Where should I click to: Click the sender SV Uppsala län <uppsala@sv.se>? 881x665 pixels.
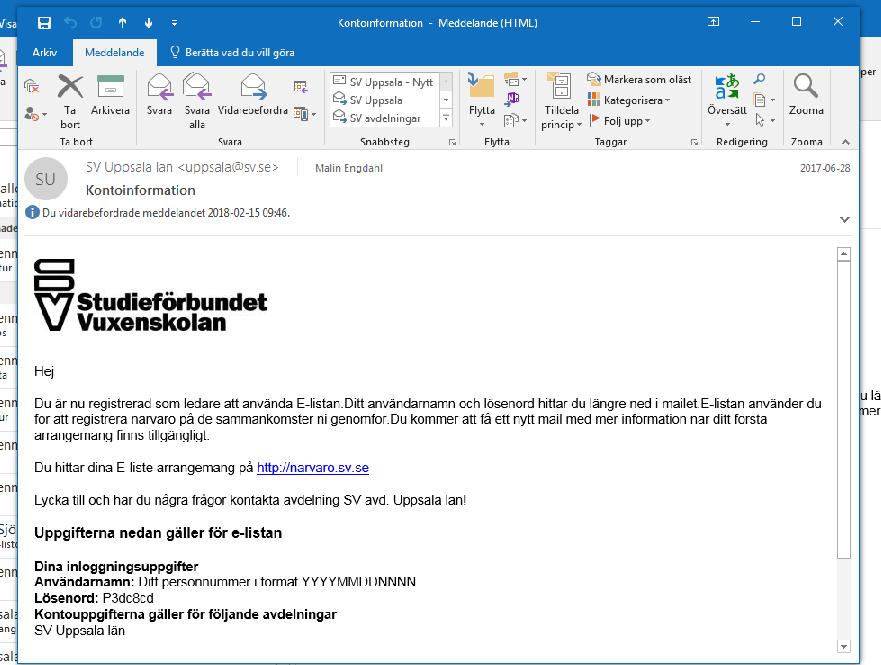coord(182,167)
